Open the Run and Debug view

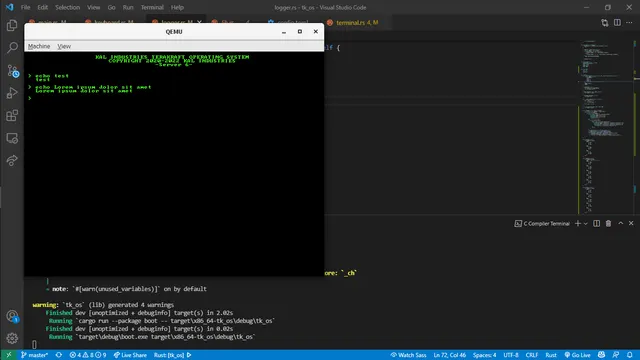pos(12,93)
